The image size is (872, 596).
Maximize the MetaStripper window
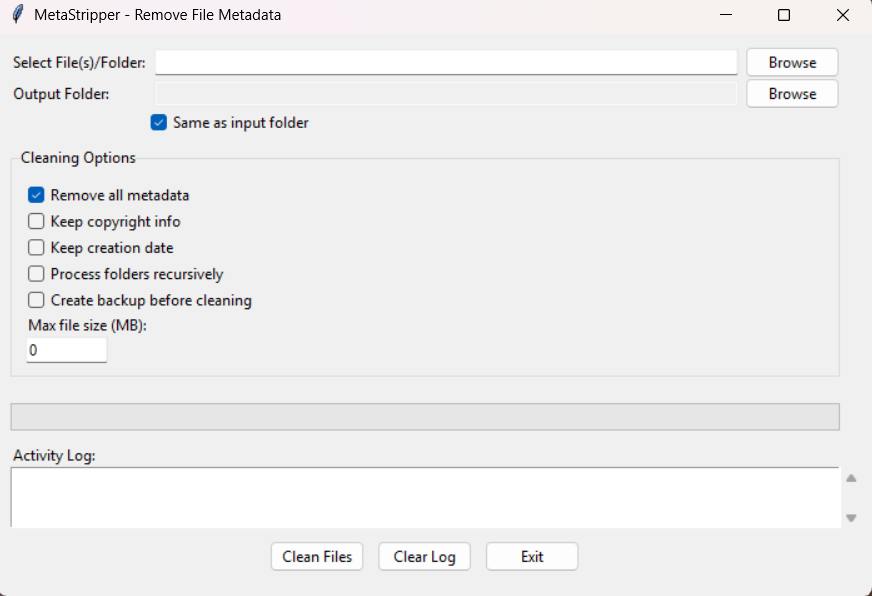(784, 15)
